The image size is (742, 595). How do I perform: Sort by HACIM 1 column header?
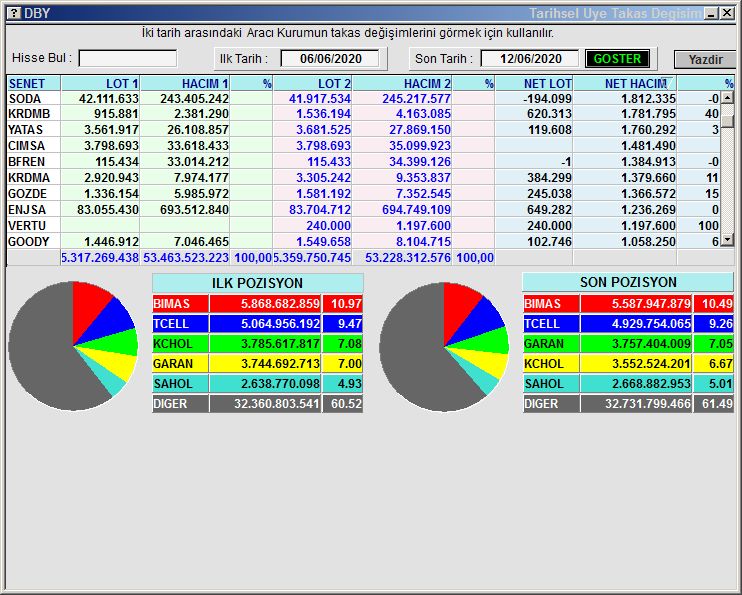185,83
